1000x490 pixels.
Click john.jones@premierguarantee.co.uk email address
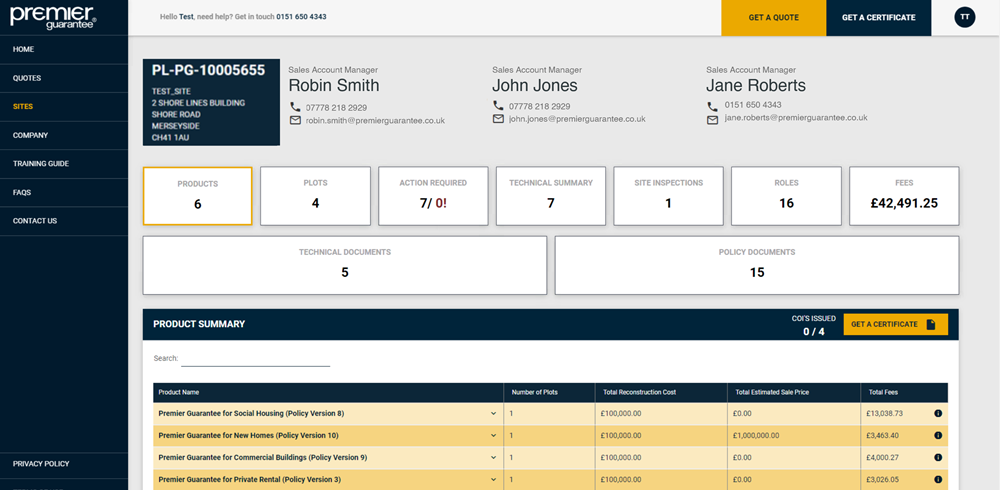tap(577, 119)
